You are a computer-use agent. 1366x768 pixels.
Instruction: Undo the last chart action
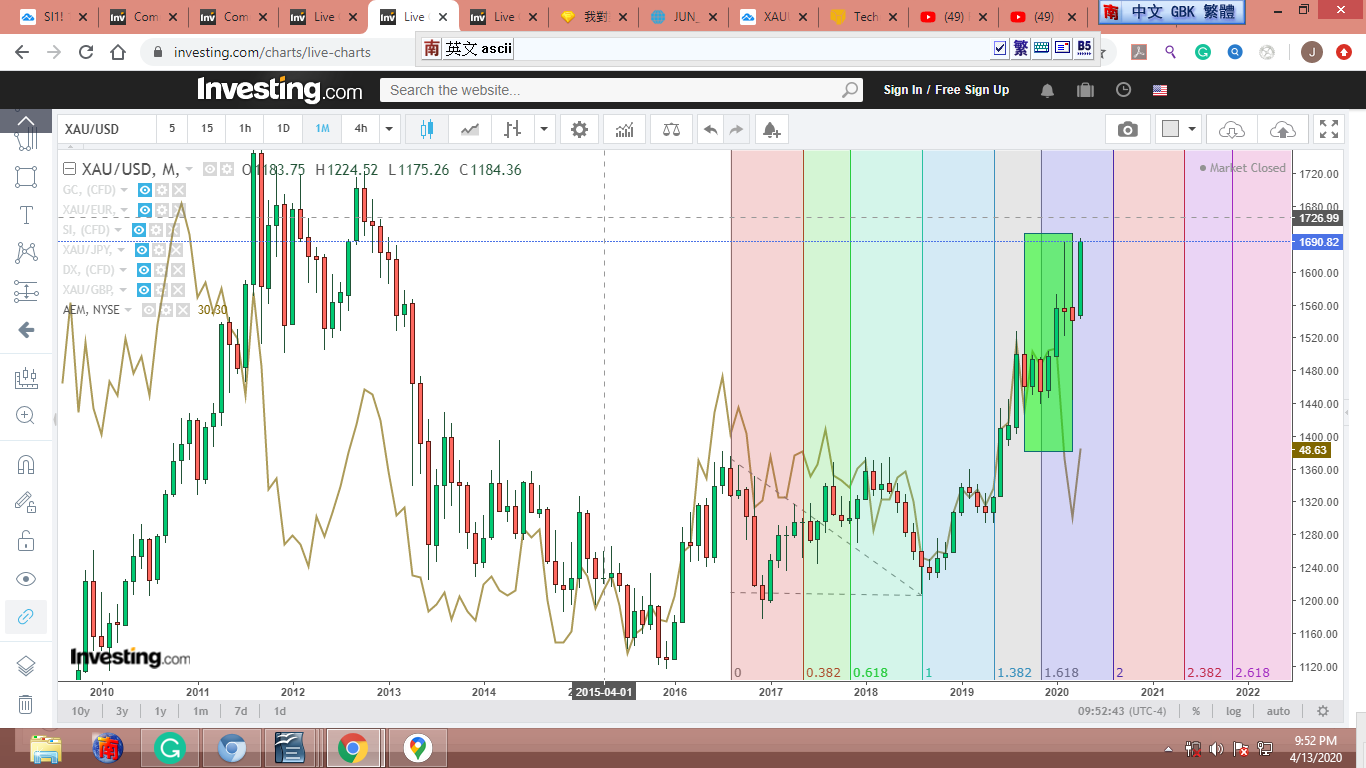(x=711, y=129)
